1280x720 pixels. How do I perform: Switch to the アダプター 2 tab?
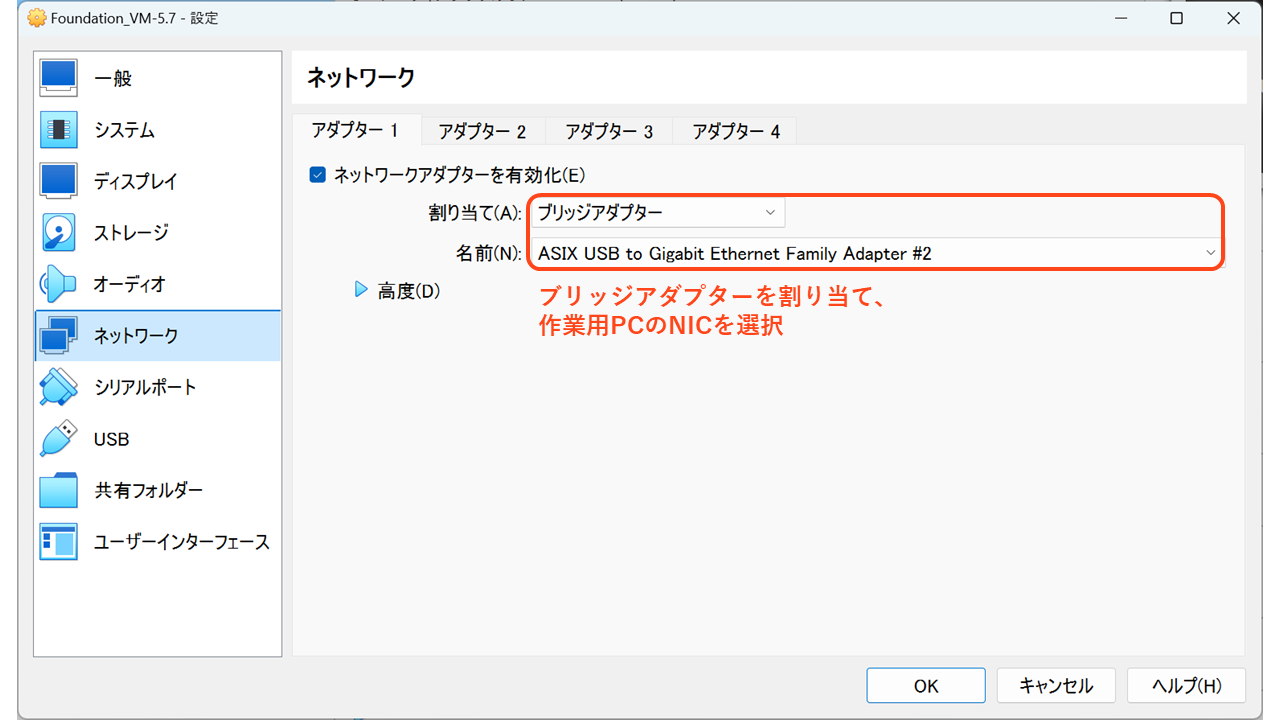click(483, 132)
